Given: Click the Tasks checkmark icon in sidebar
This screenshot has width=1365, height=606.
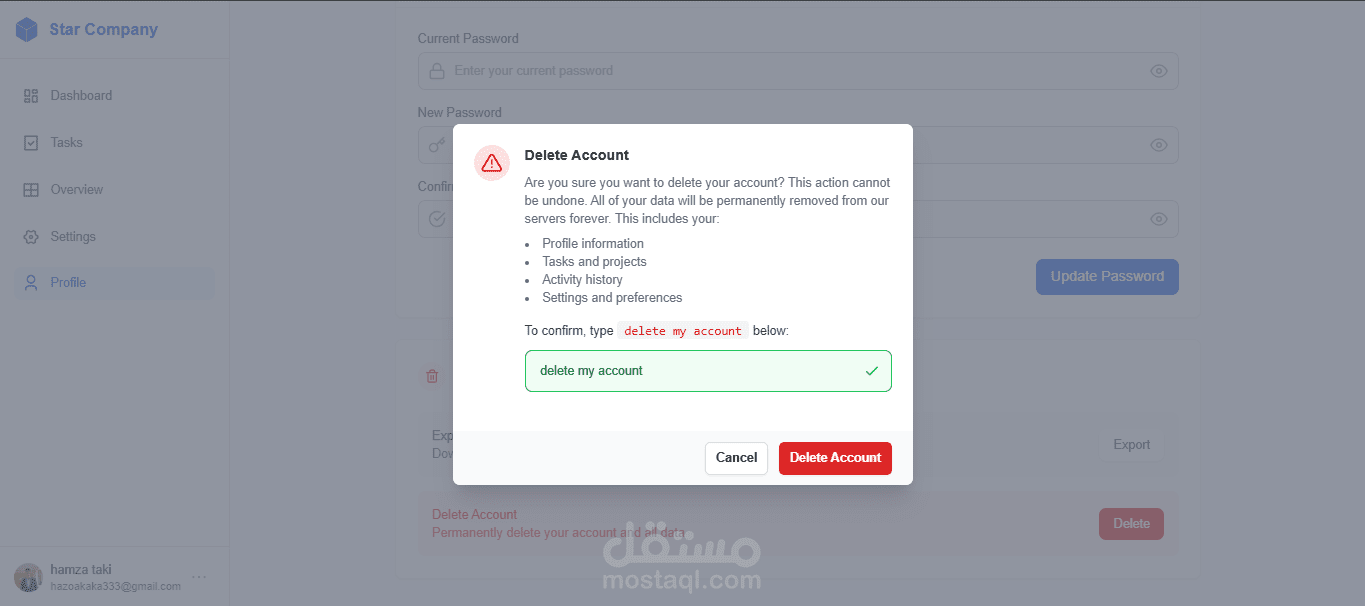Looking at the screenshot, I should point(31,143).
